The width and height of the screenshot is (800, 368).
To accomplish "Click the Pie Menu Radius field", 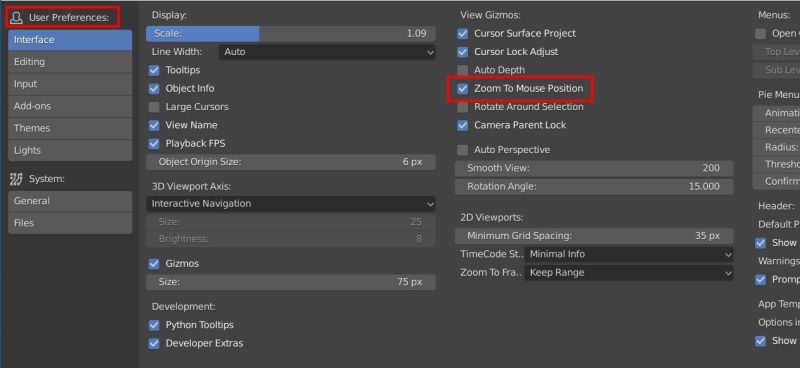I will pos(777,148).
